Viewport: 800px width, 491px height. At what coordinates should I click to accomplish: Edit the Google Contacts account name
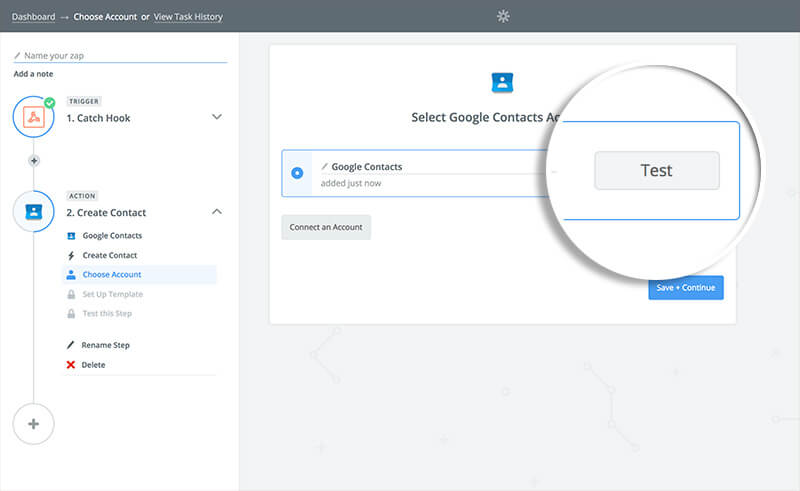[367, 167]
